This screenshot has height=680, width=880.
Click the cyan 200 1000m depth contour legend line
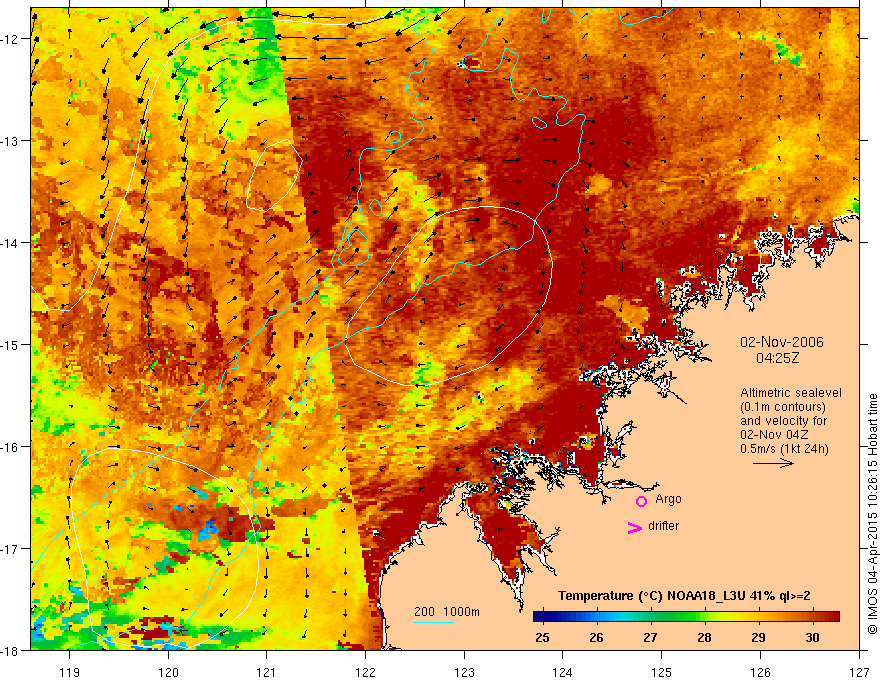point(434,622)
